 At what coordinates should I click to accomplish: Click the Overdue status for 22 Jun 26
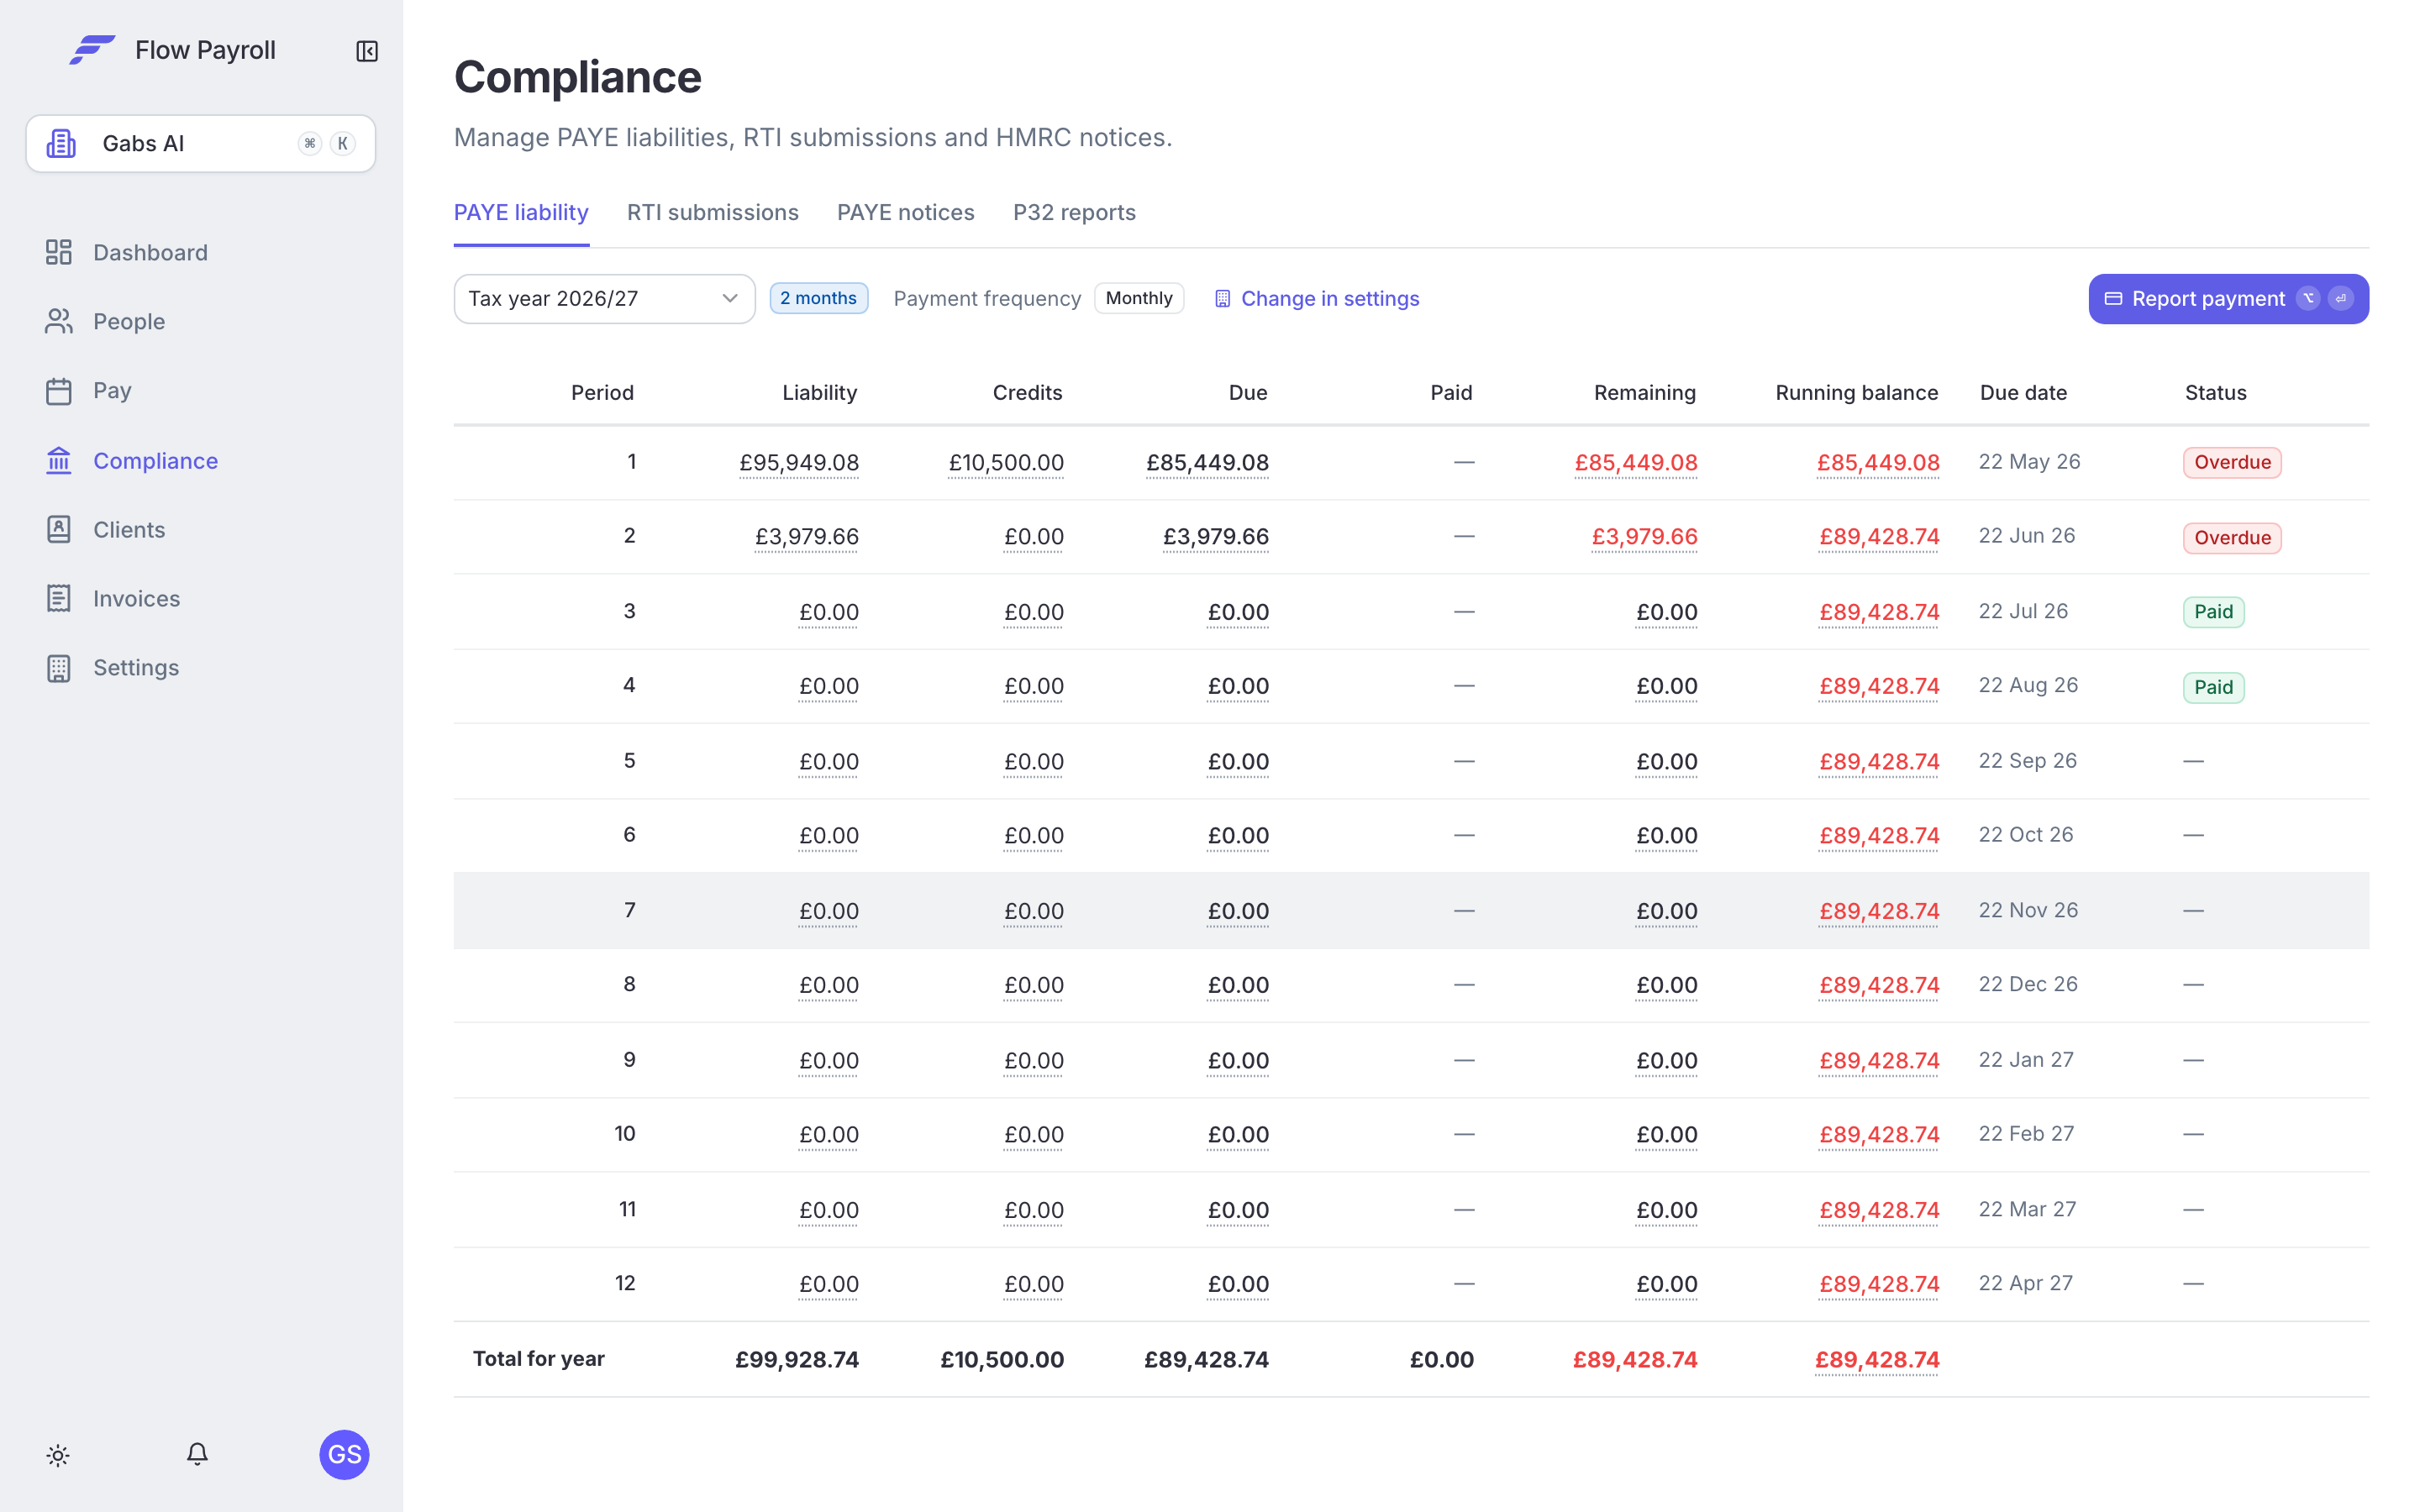pyautogui.click(x=2232, y=538)
